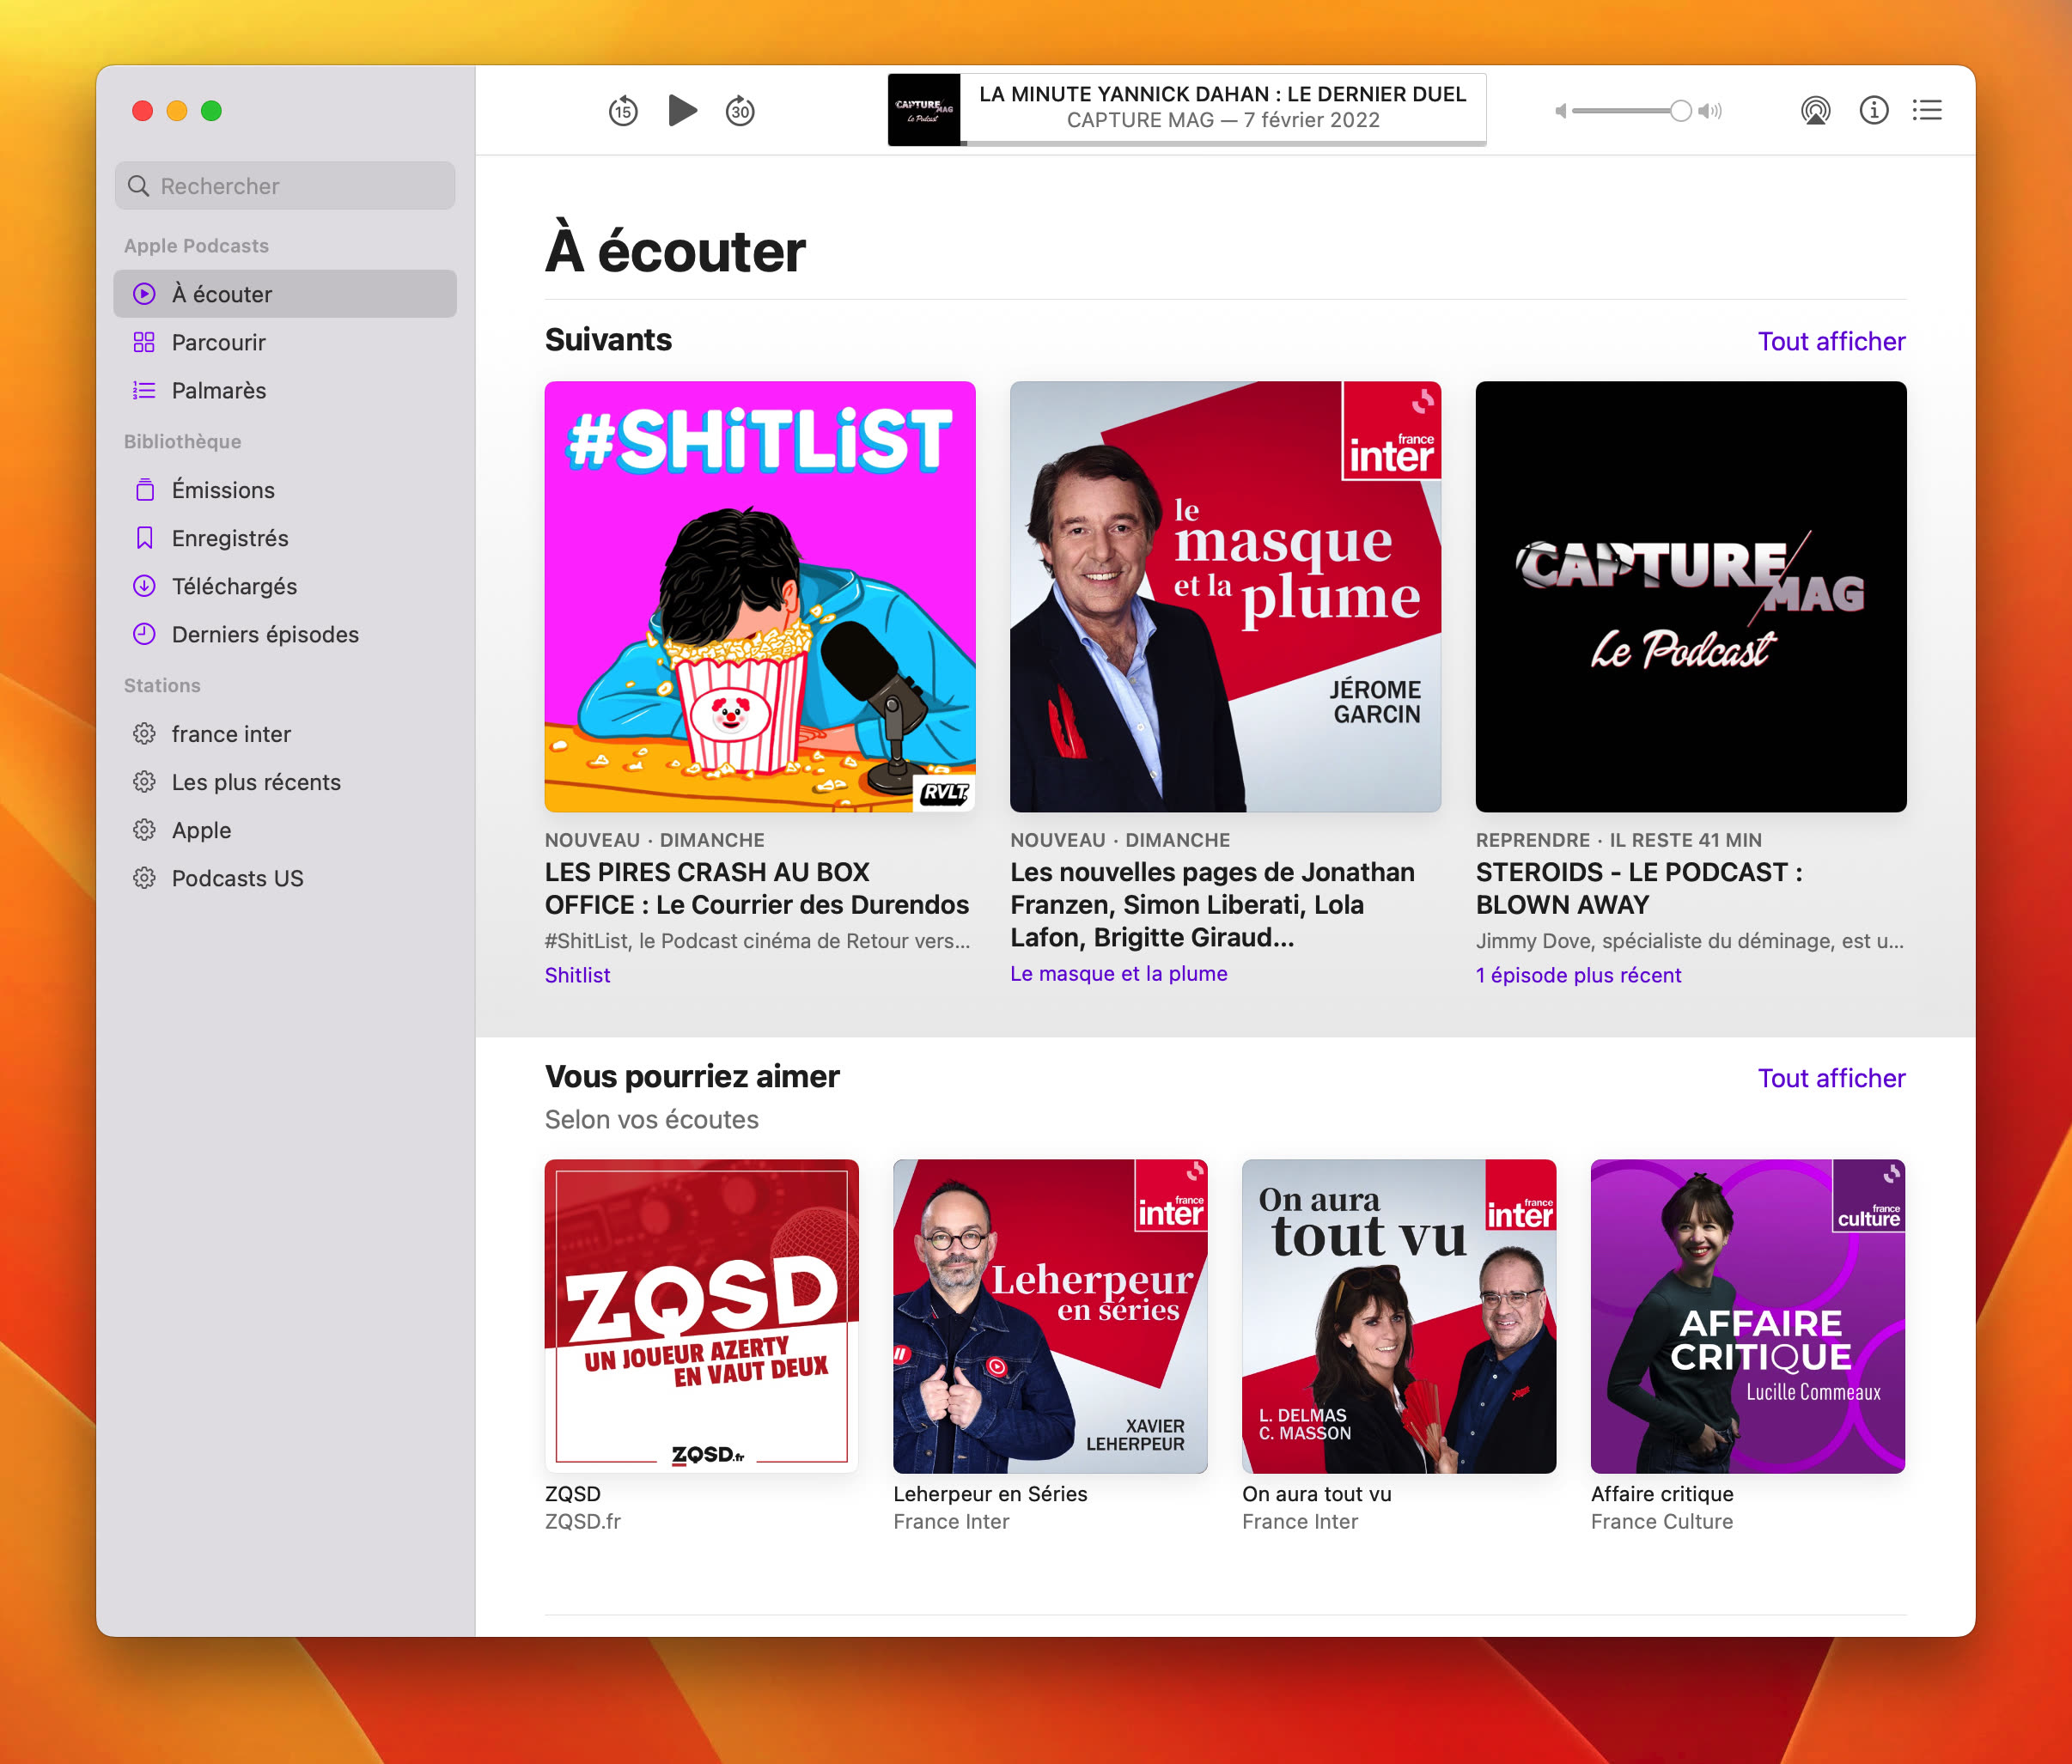This screenshot has width=2072, height=1764.
Task: Show the Up Next queue list
Action: (1926, 110)
